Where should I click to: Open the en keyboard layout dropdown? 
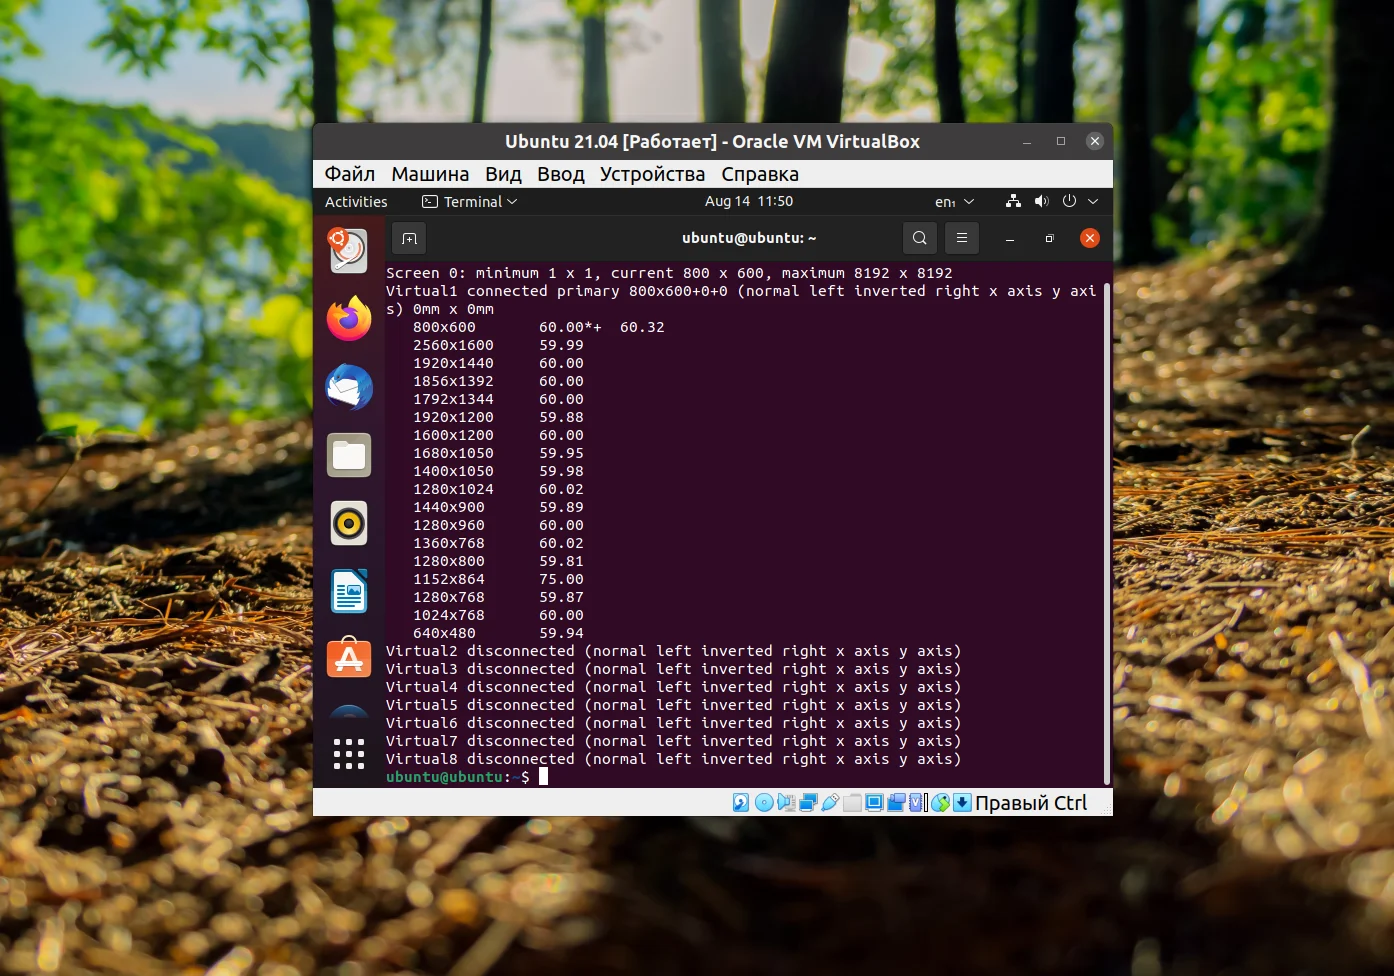tap(954, 202)
